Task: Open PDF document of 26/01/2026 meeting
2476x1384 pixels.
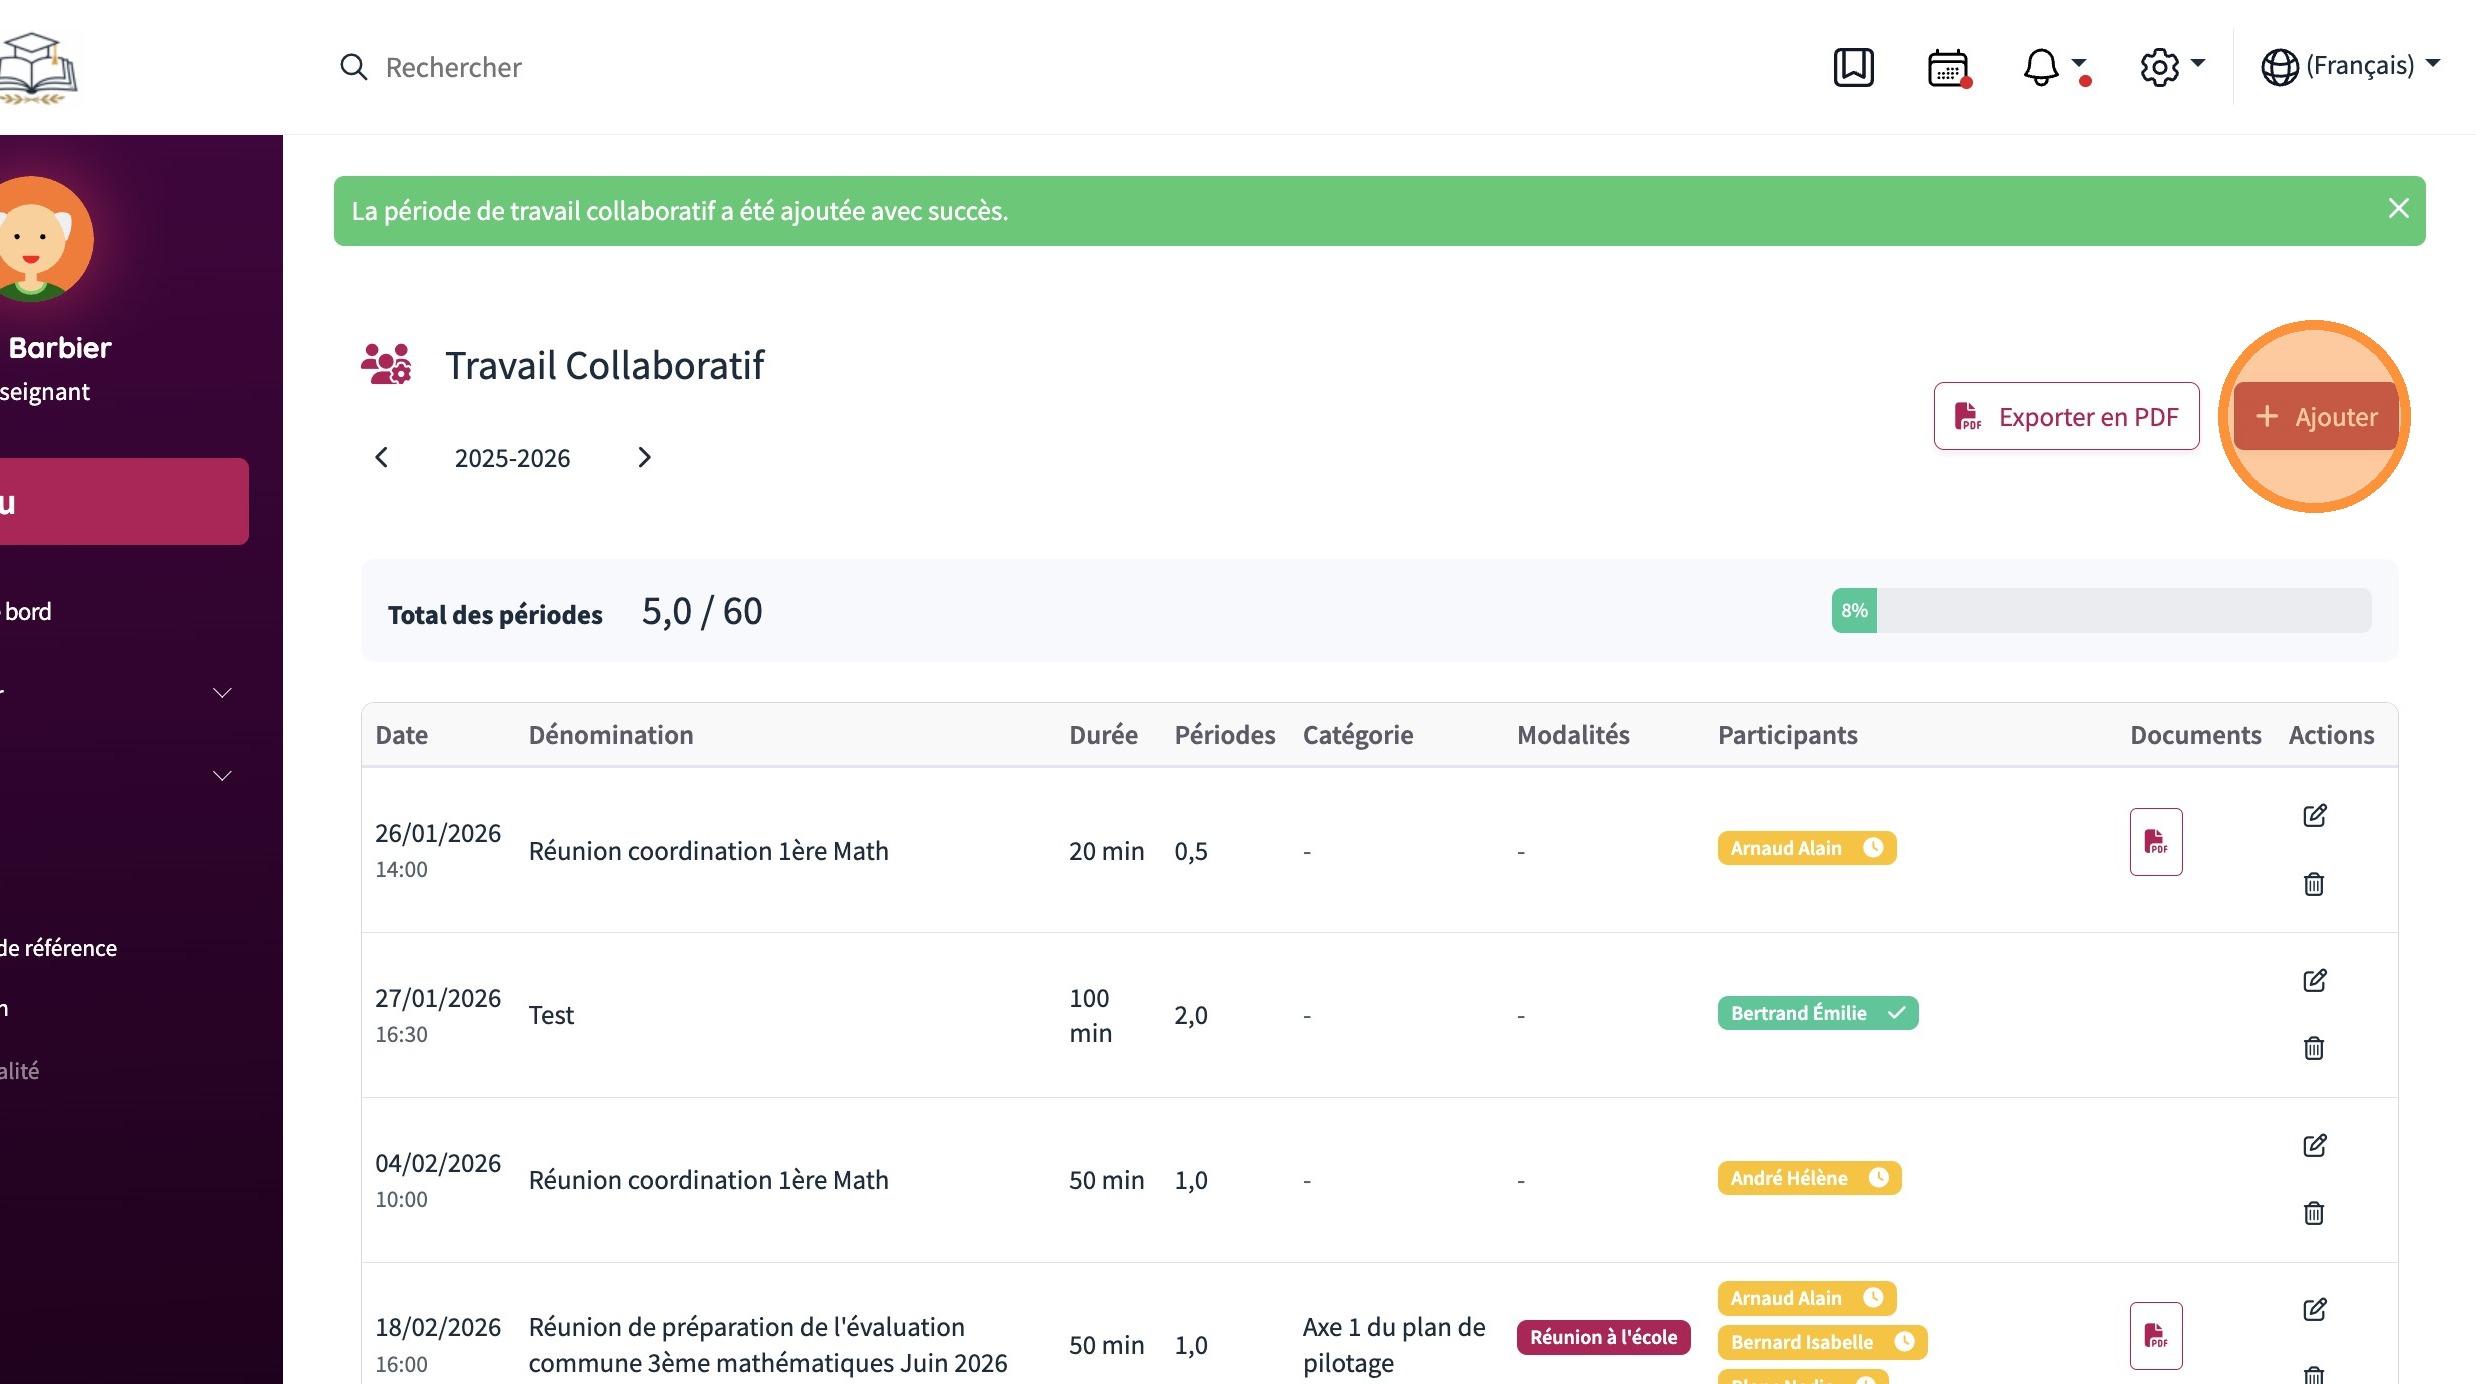Action: click(x=2156, y=842)
